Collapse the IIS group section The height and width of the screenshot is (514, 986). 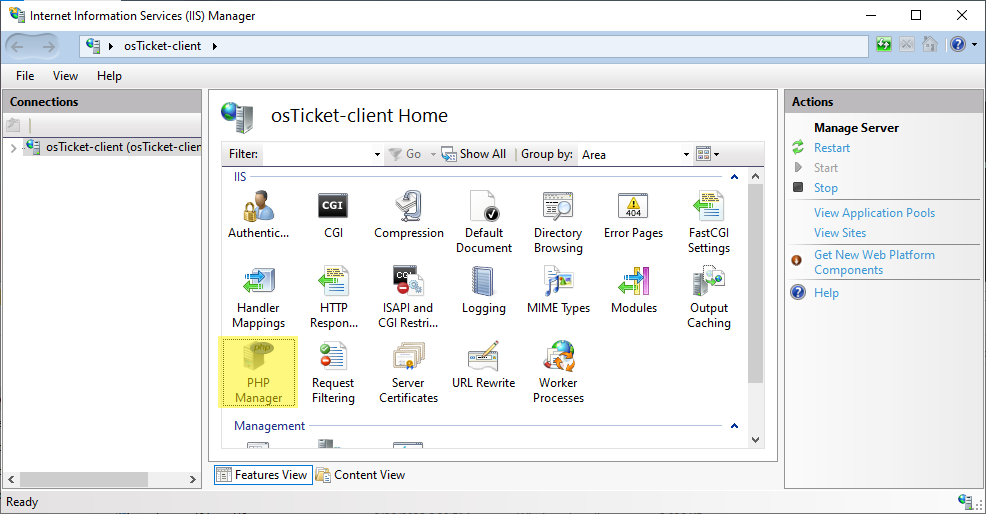click(x=734, y=177)
